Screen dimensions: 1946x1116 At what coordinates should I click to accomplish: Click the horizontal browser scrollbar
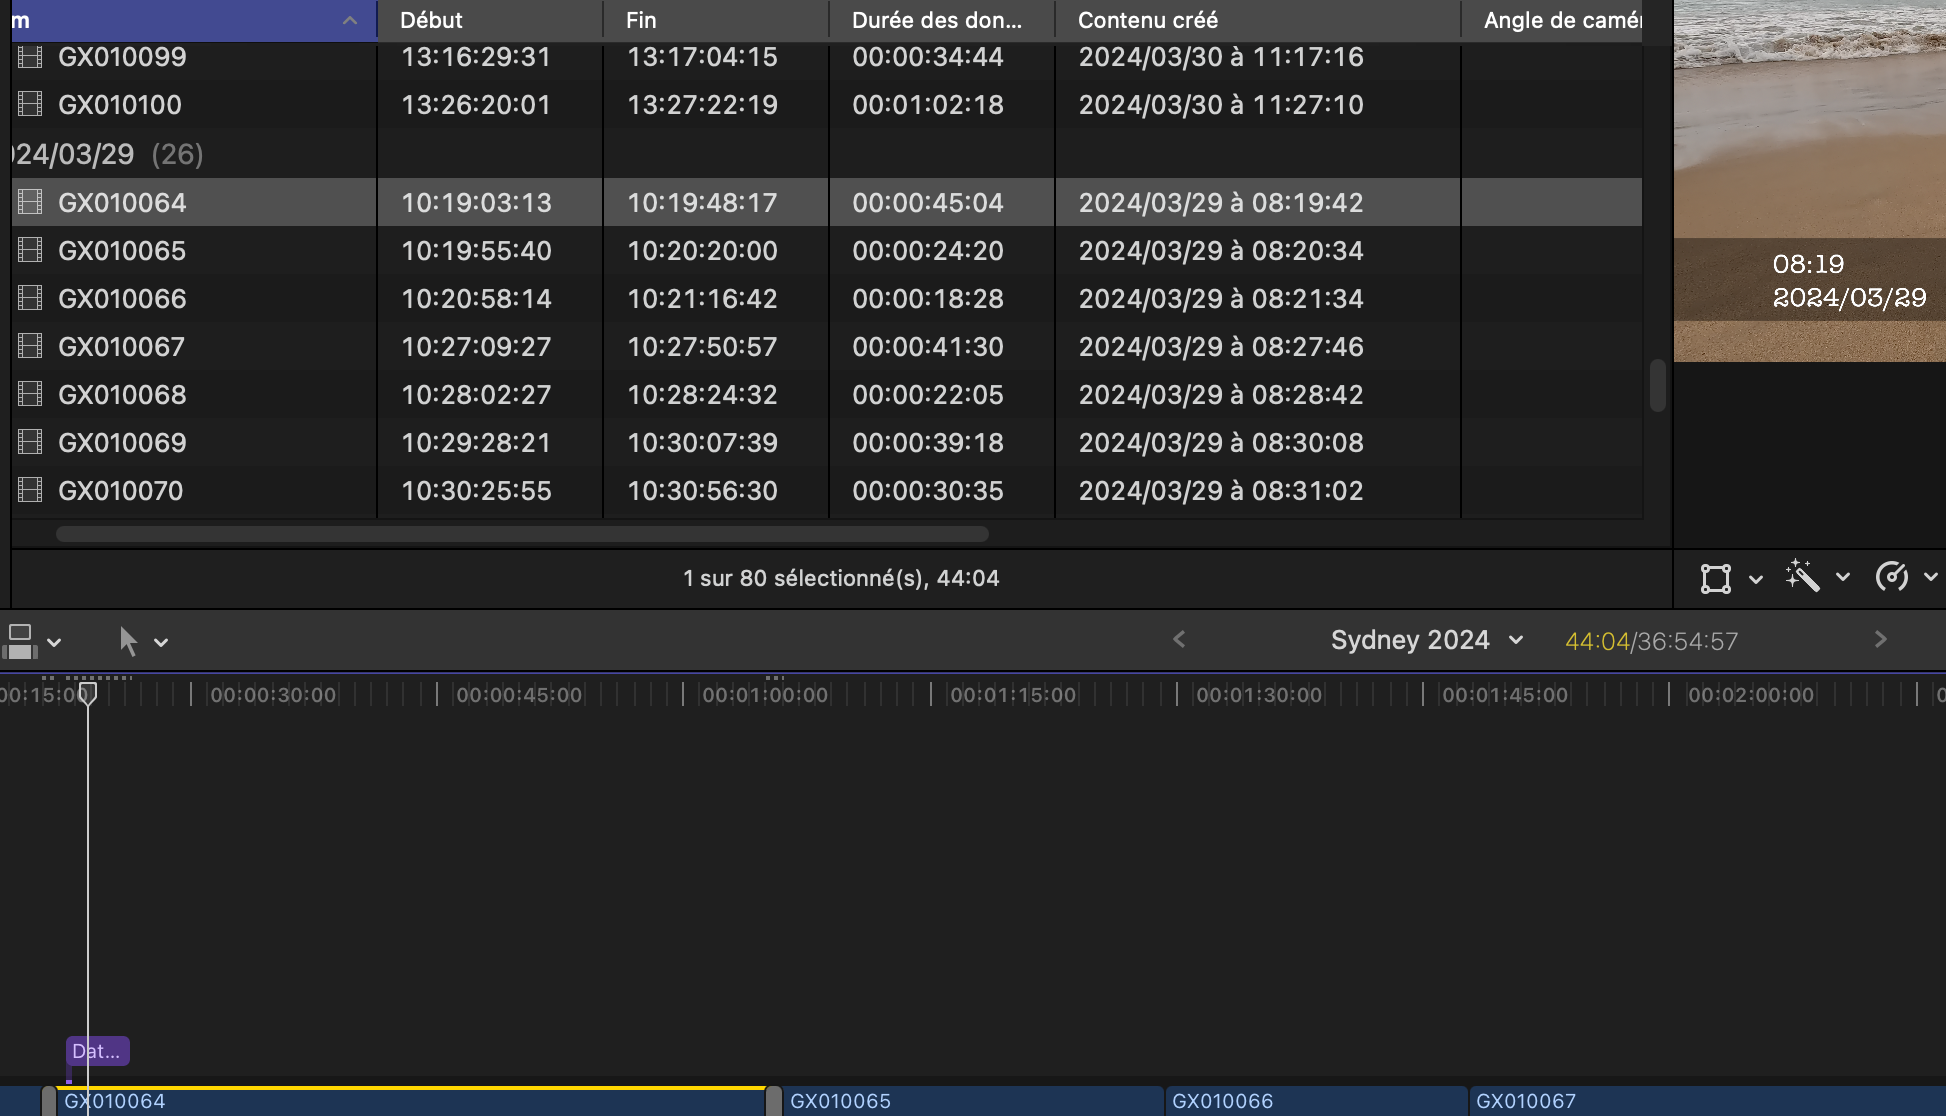[x=522, y=534]
